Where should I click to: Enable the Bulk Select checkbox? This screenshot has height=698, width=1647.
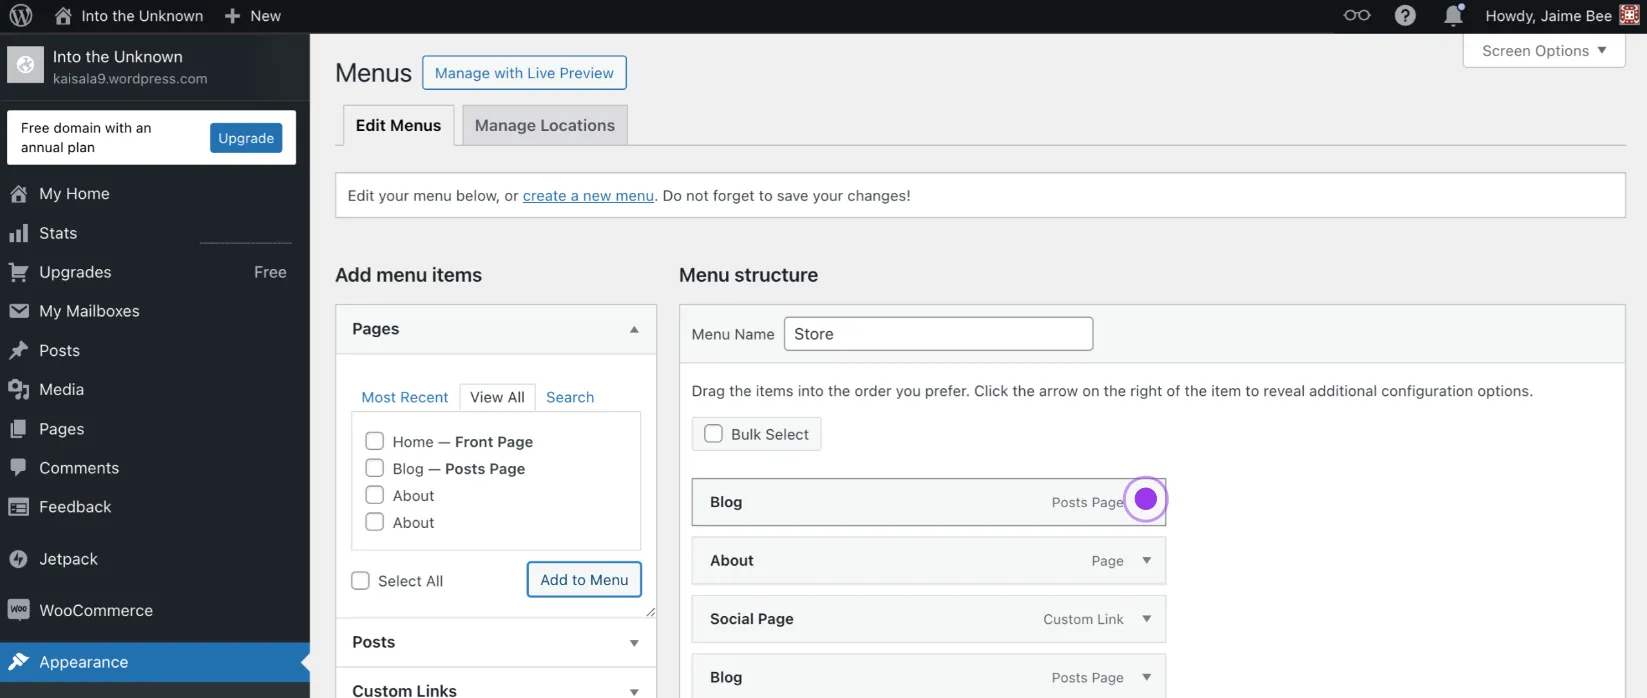(x=714, y=434)
